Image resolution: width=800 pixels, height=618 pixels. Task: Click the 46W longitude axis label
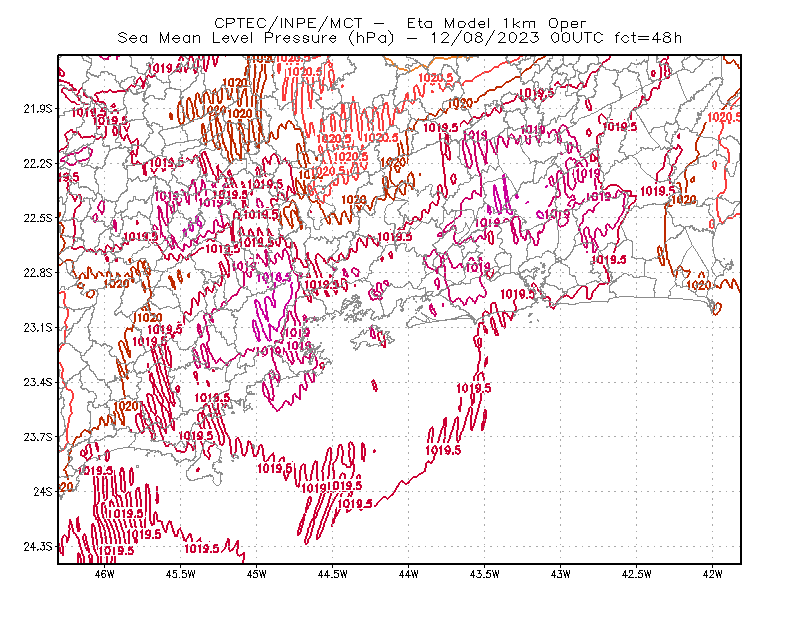coord(105,574)
